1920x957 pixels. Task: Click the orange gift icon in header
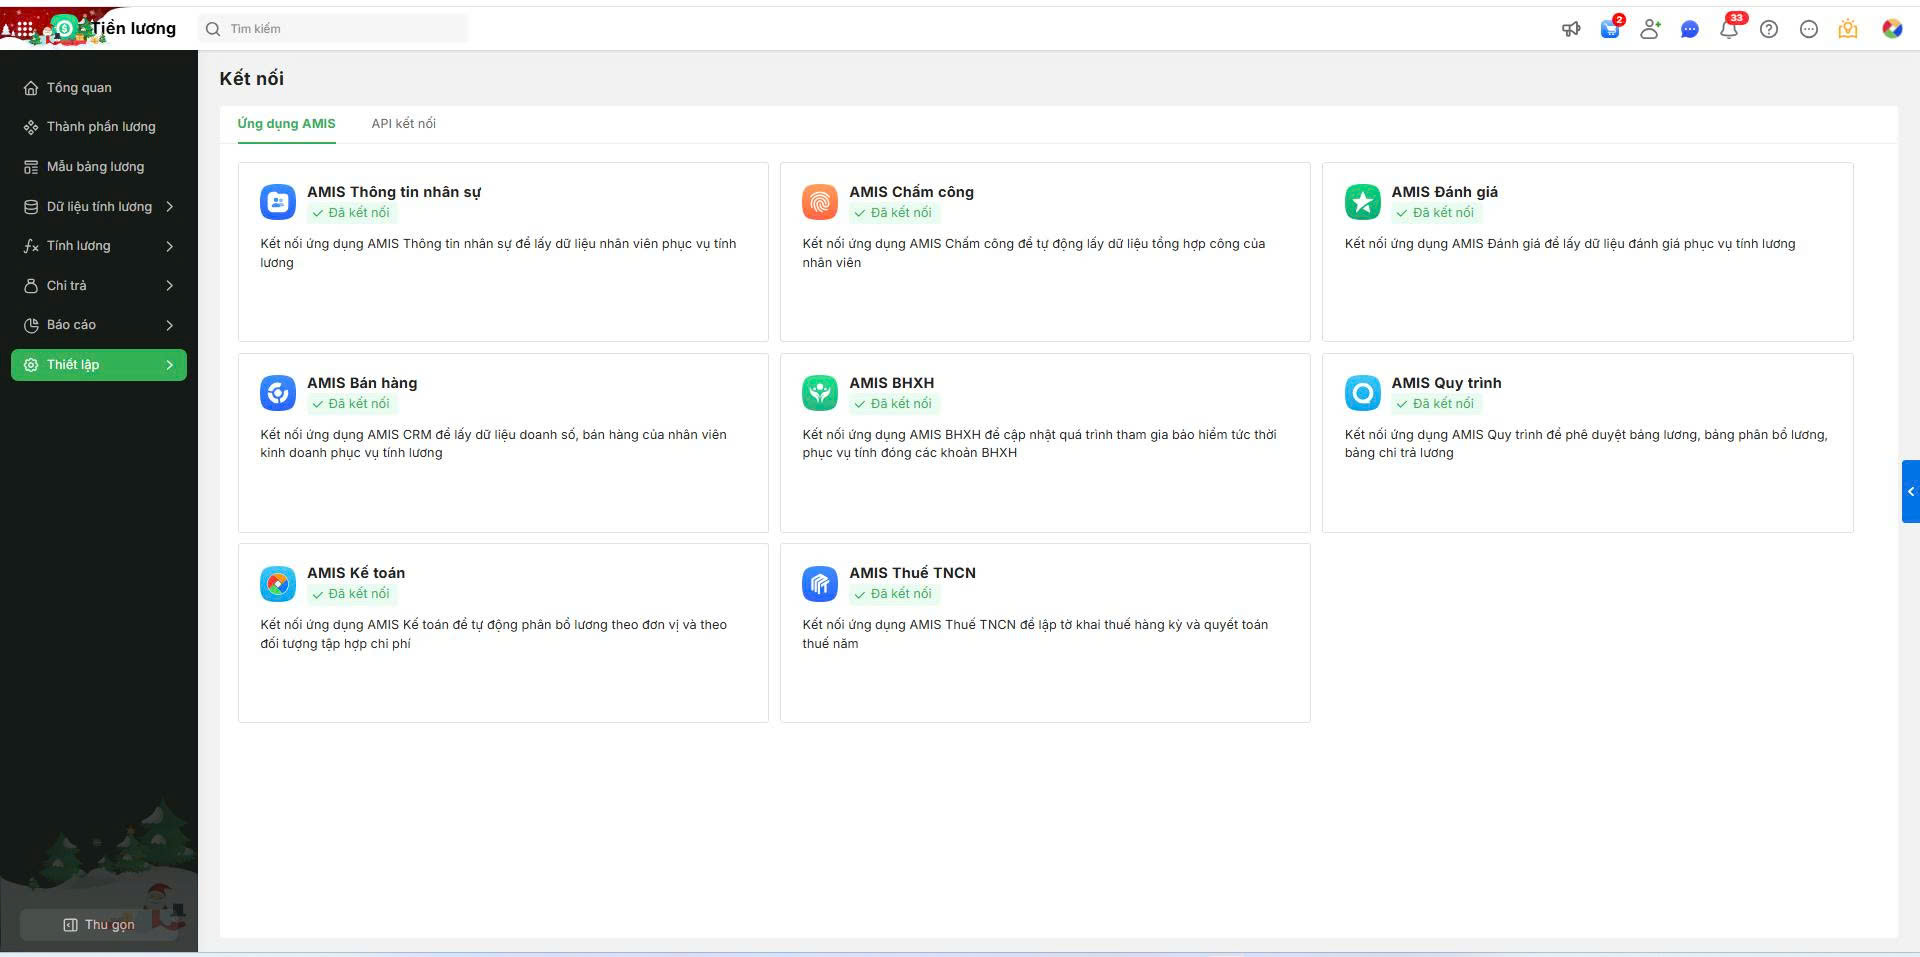click(x=1848, y=29)
